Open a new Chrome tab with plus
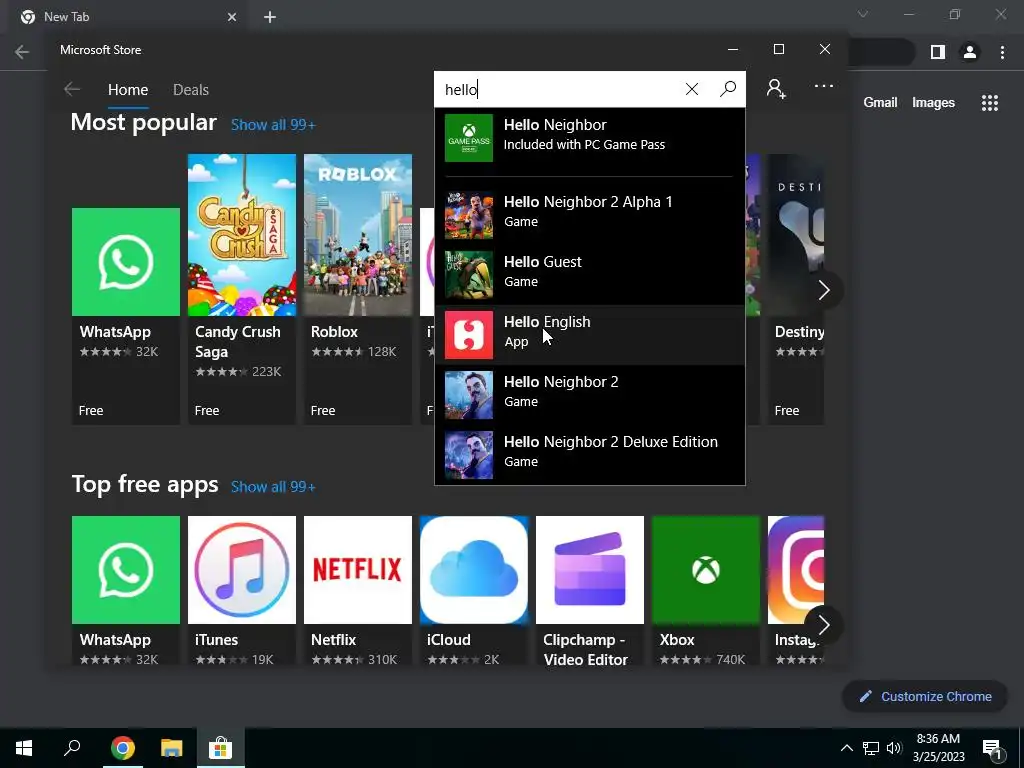Screen dimensions: 1024x768 270,17
